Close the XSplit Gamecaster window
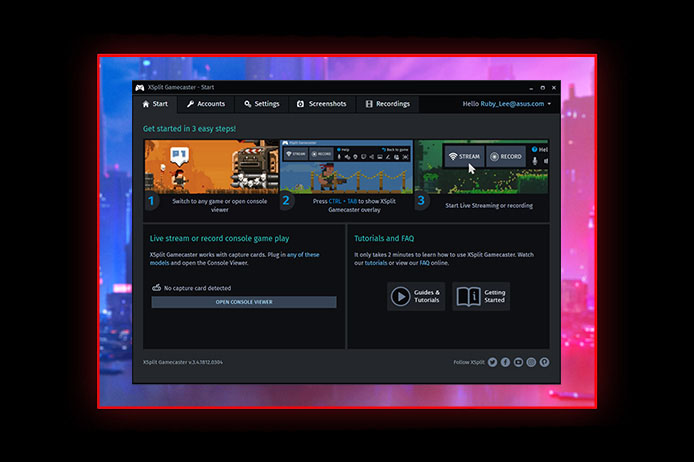 [554, 88]
